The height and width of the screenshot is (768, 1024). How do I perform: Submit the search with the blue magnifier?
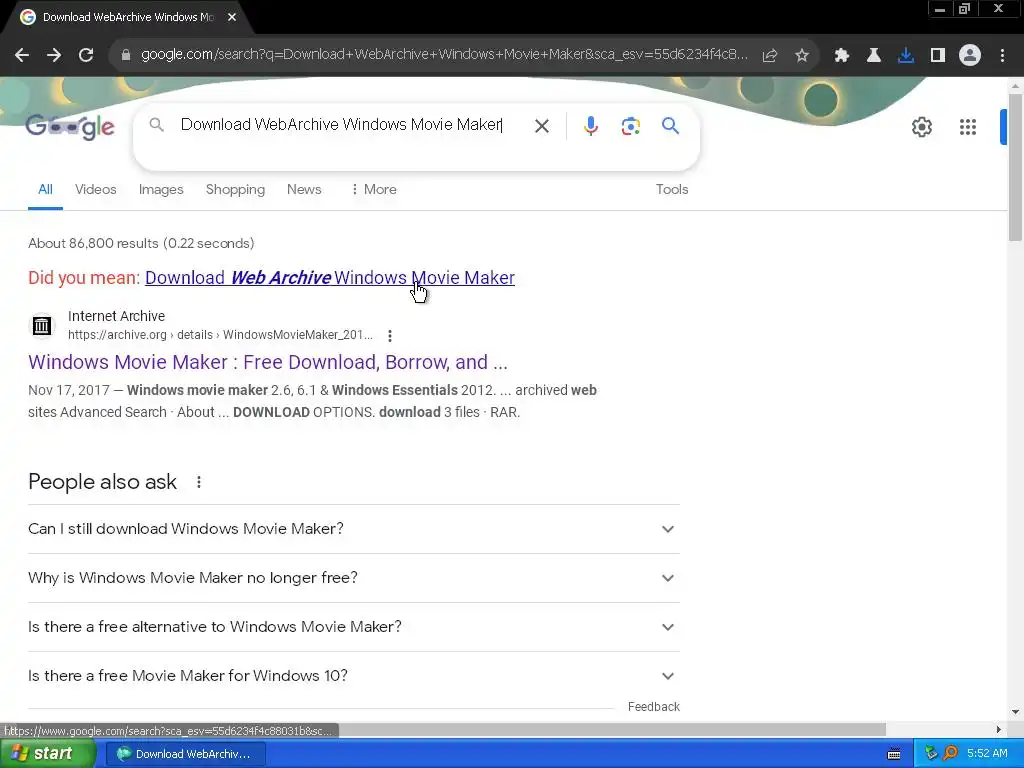coord(670,125)
